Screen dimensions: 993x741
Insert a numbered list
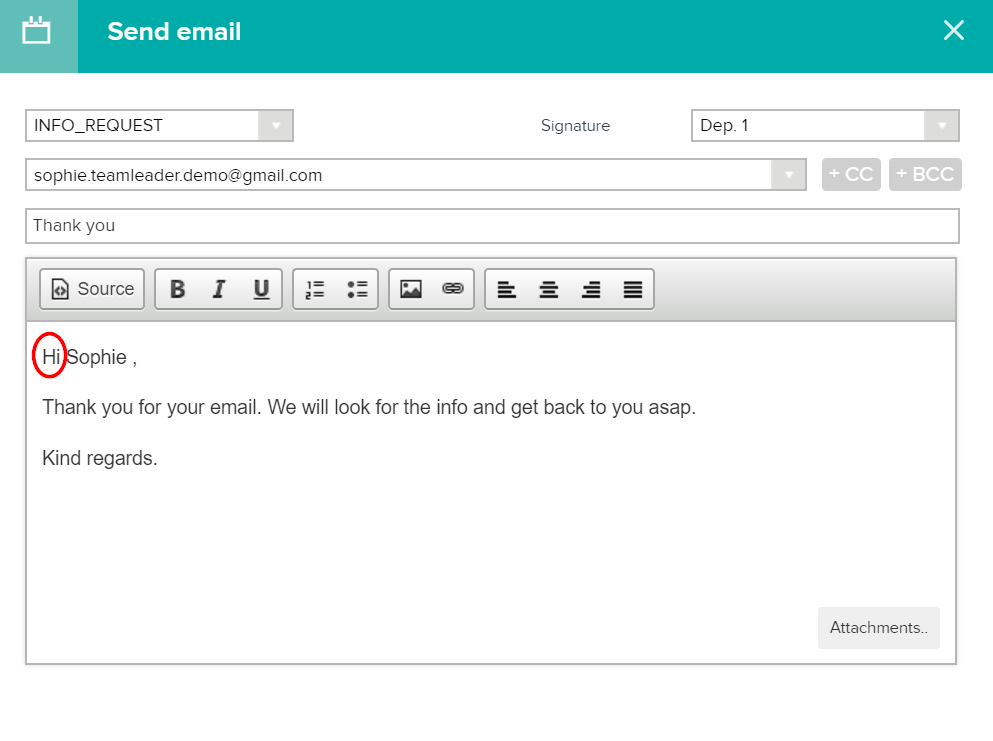pyautogui.click(x=315, y=289)
